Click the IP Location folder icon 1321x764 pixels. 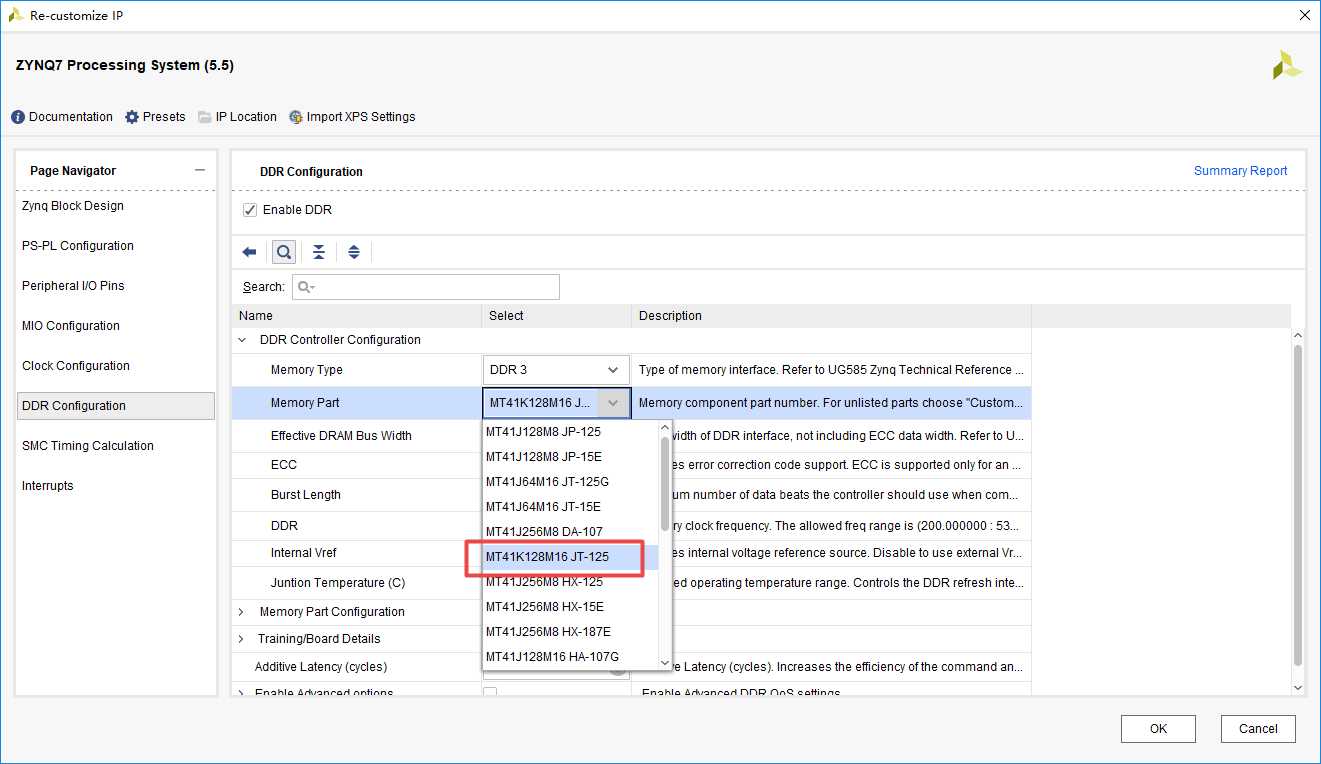click(x=205, y=117)
